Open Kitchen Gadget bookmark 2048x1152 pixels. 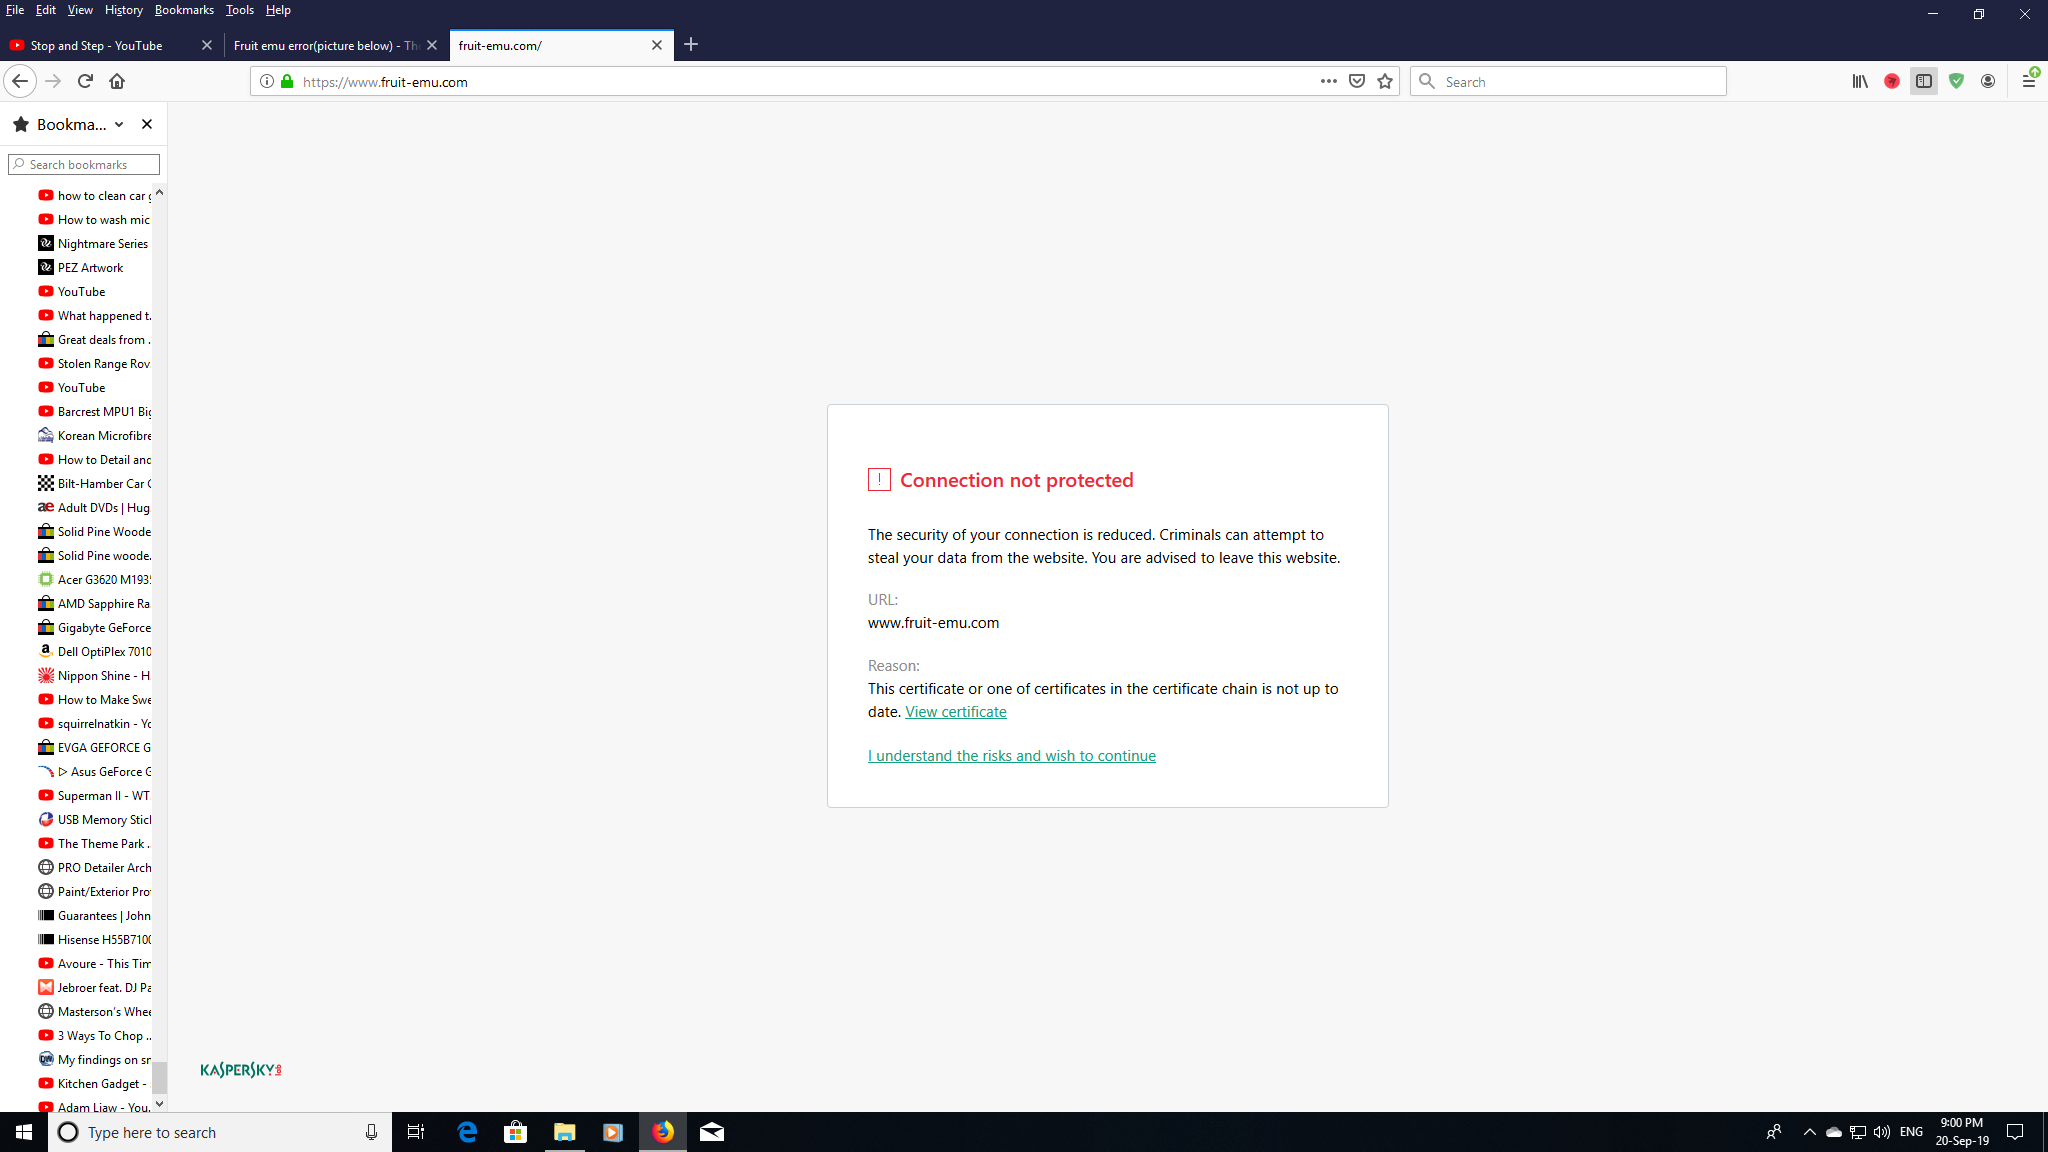94,1083
